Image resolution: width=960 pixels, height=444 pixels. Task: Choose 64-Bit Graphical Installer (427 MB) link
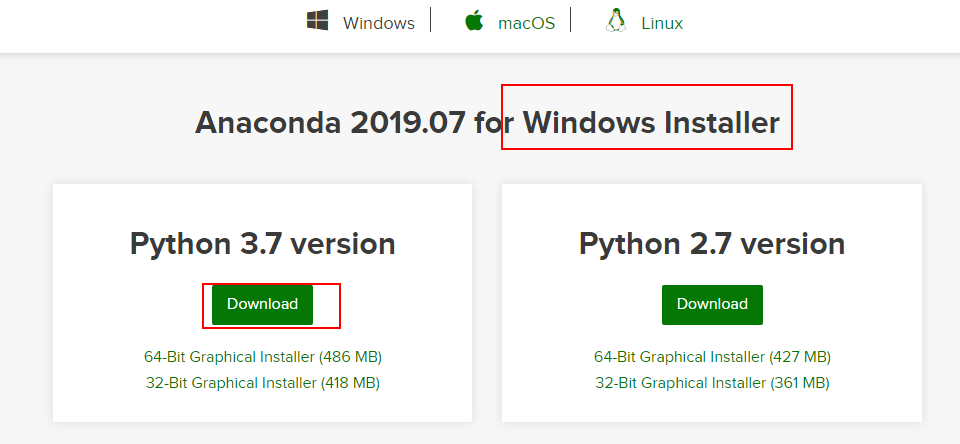(x=712, y=356)
